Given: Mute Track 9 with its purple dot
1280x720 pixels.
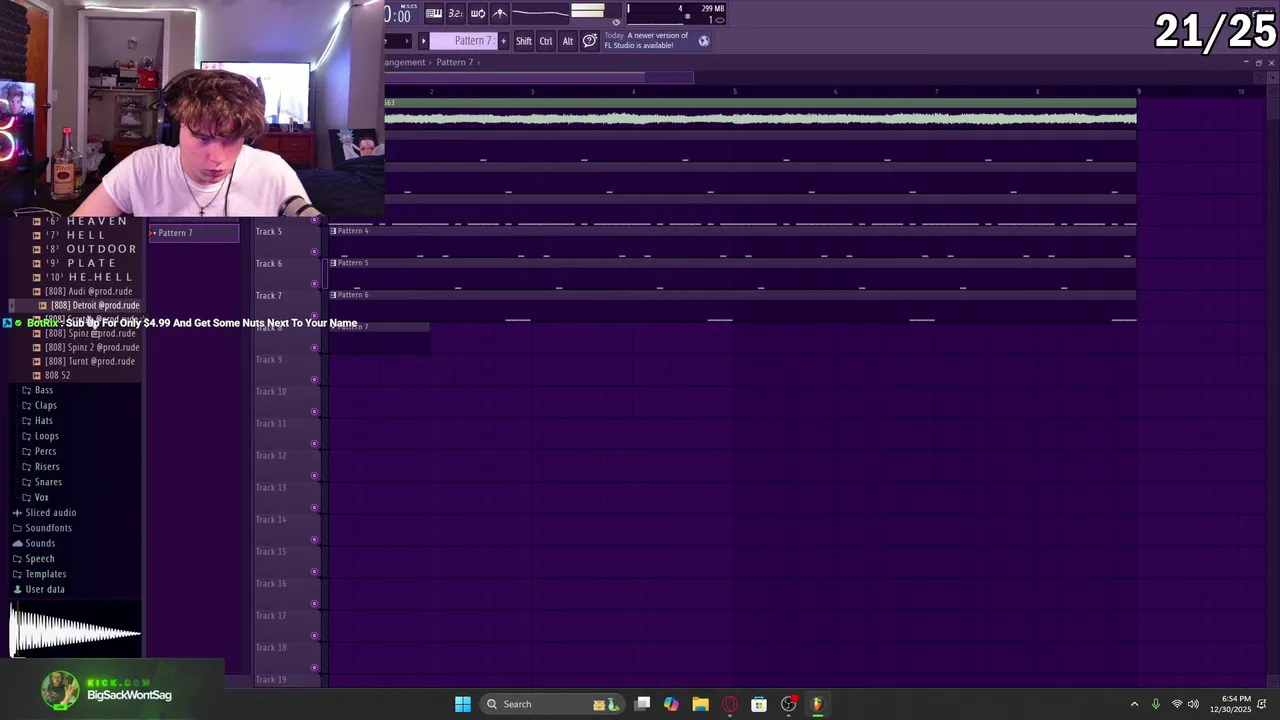Looking at the screenshot, I should coord(315,380).
